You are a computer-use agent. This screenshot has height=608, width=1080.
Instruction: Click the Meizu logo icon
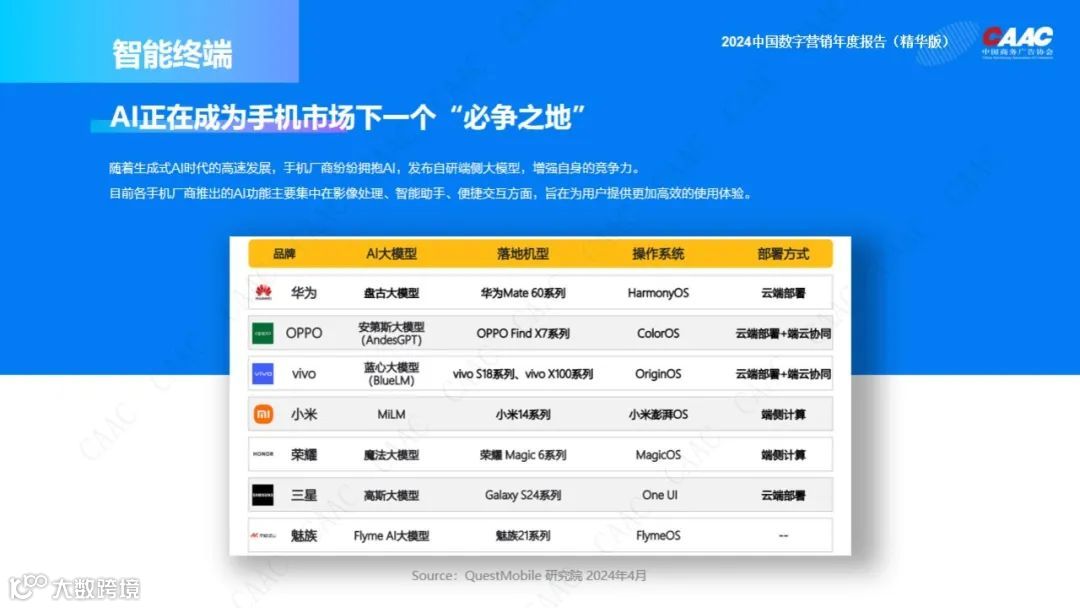262,535
